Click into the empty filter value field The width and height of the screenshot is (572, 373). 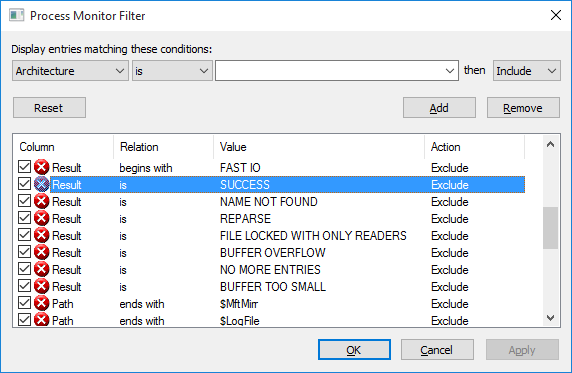tap(330, 71)
